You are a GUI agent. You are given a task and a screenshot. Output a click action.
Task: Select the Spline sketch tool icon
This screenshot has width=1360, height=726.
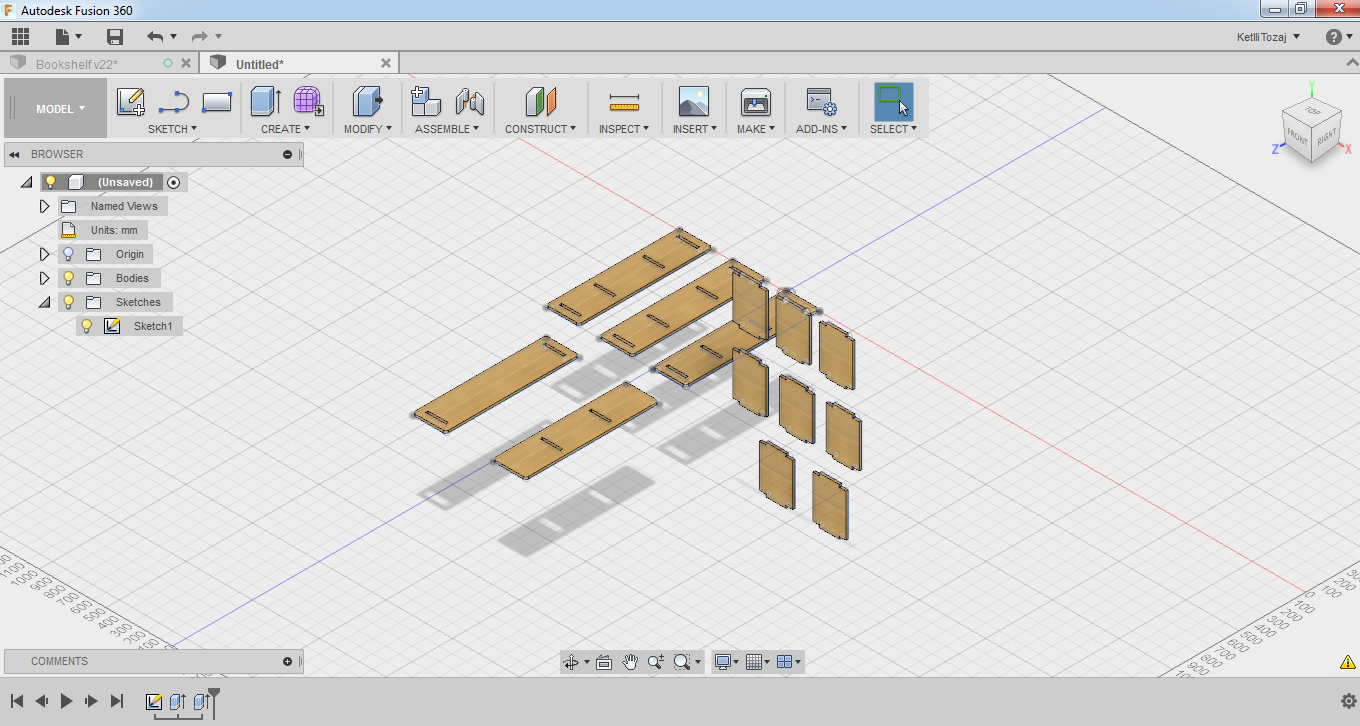coord(174,101)
